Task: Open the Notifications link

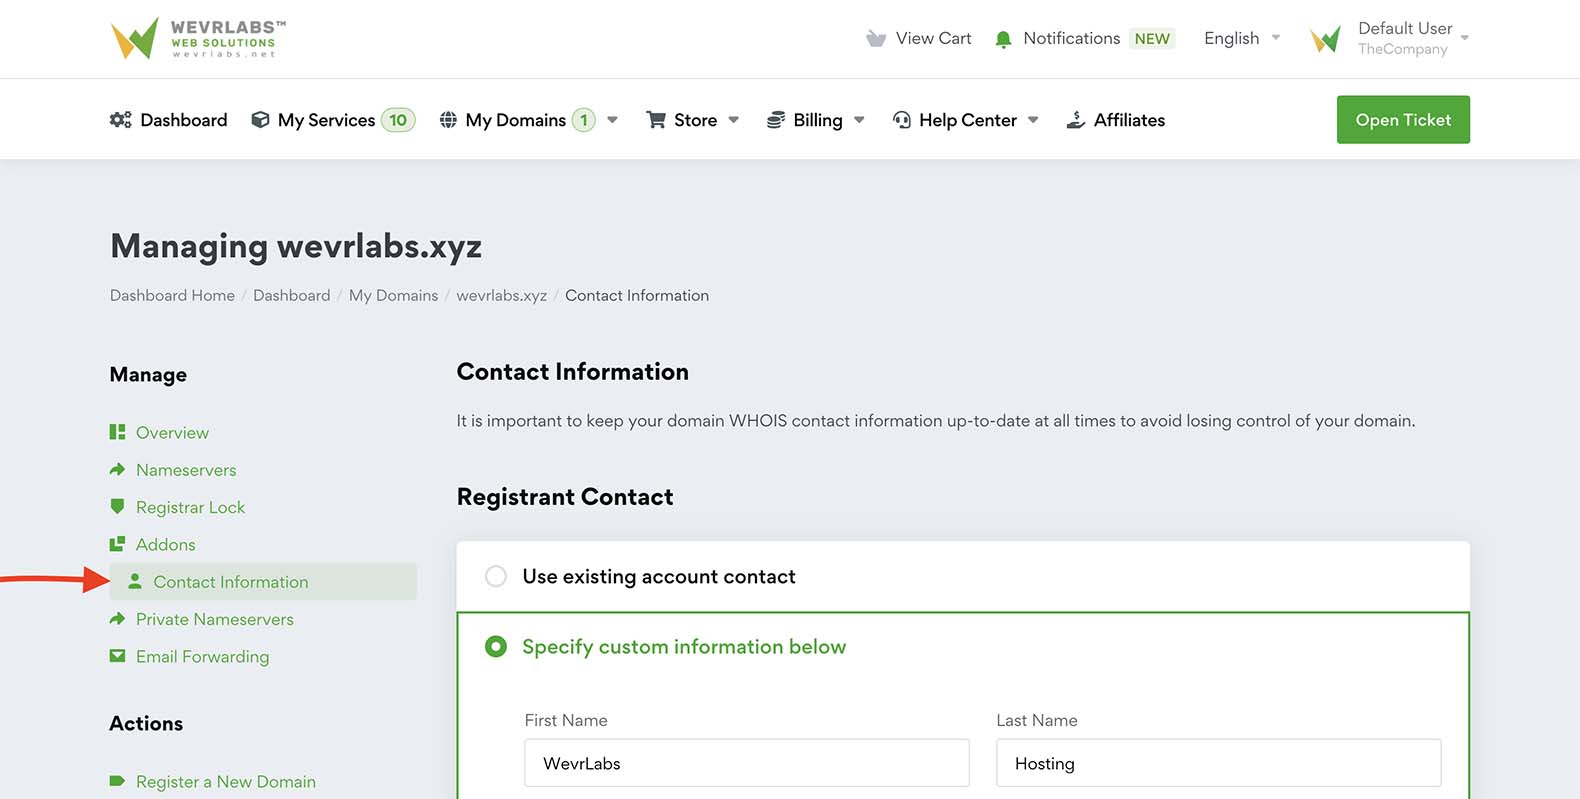Action: [x=1071, y=38]
